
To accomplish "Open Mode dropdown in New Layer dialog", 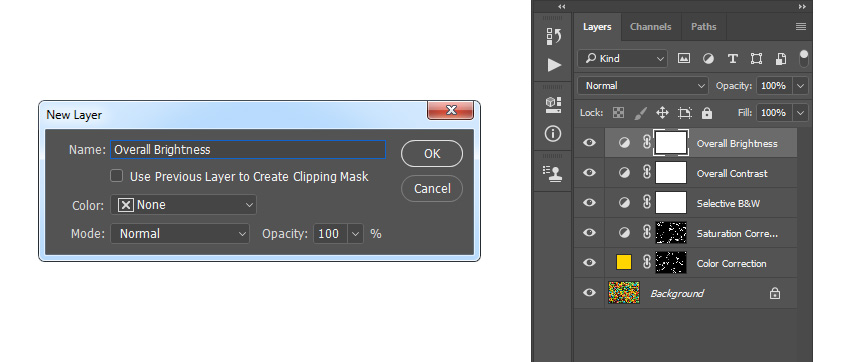I will point(180,234).
